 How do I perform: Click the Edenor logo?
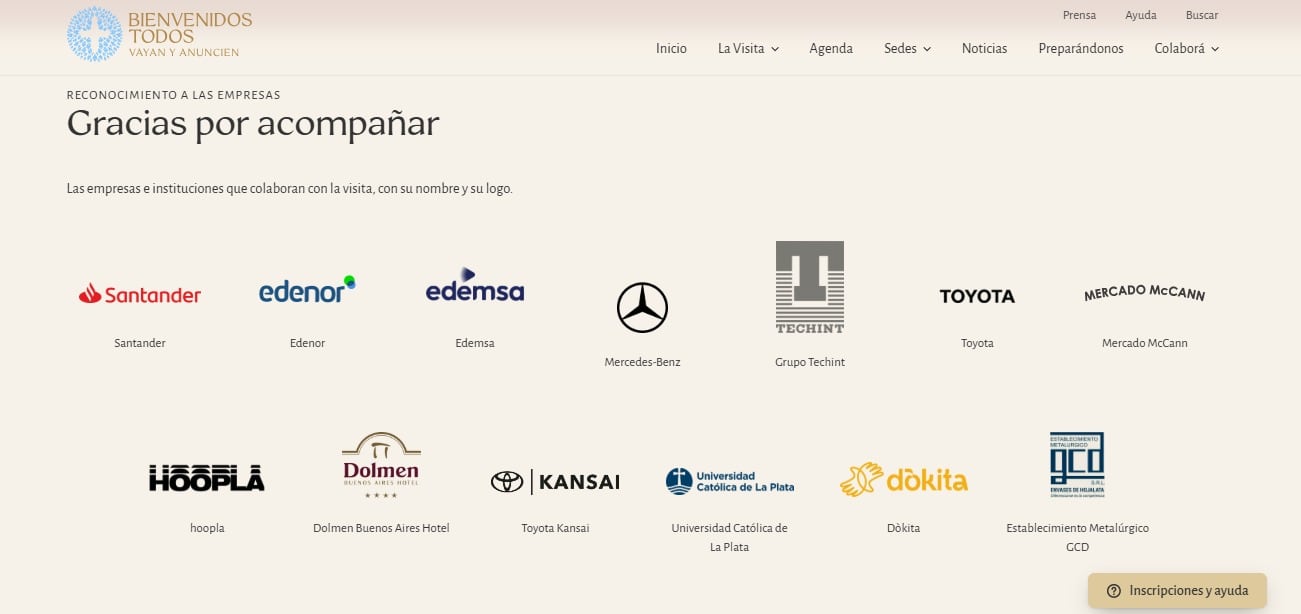coord(307,289)
